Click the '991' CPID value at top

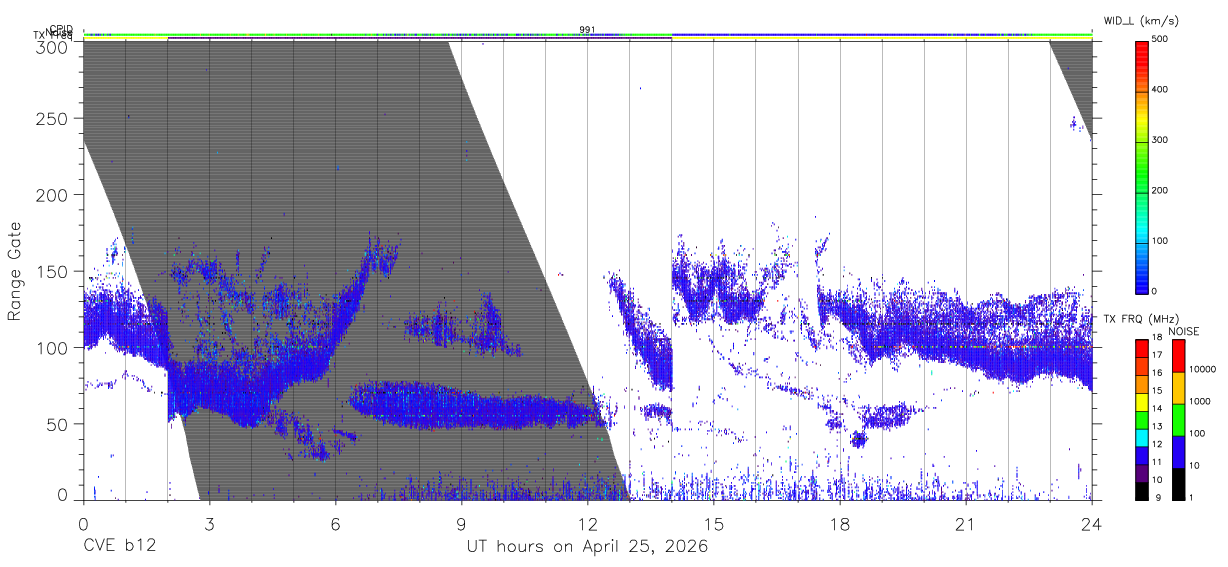[587, 29]
